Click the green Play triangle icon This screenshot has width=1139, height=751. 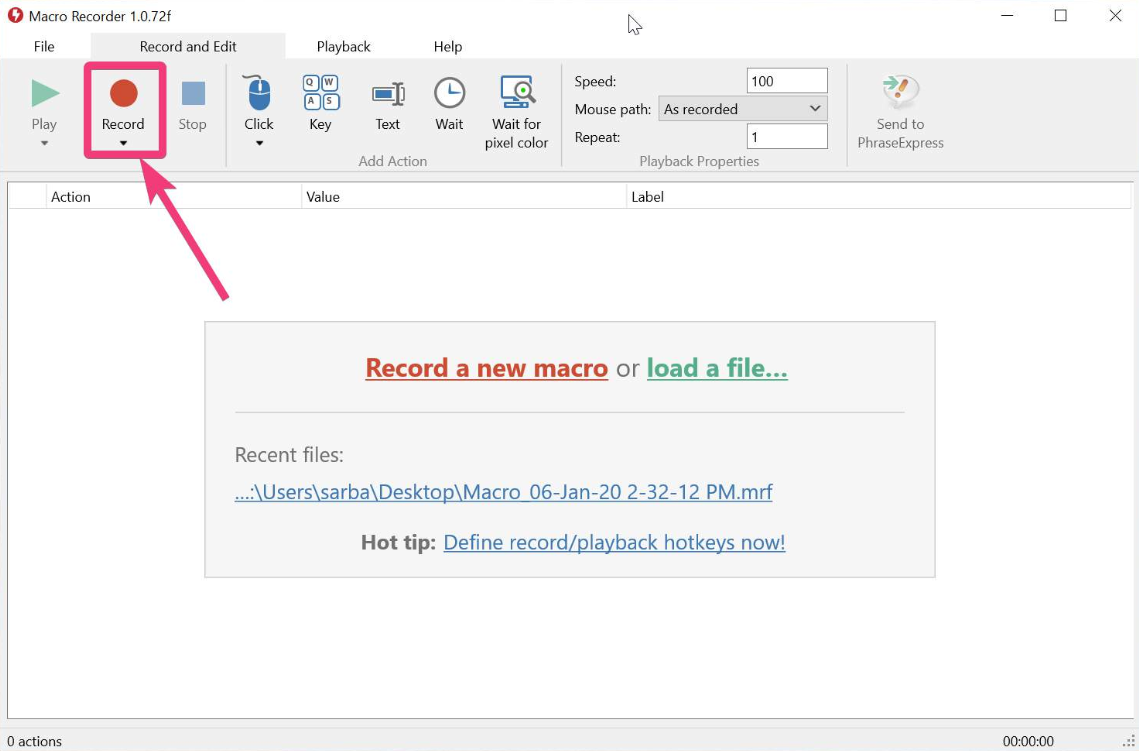45,94
